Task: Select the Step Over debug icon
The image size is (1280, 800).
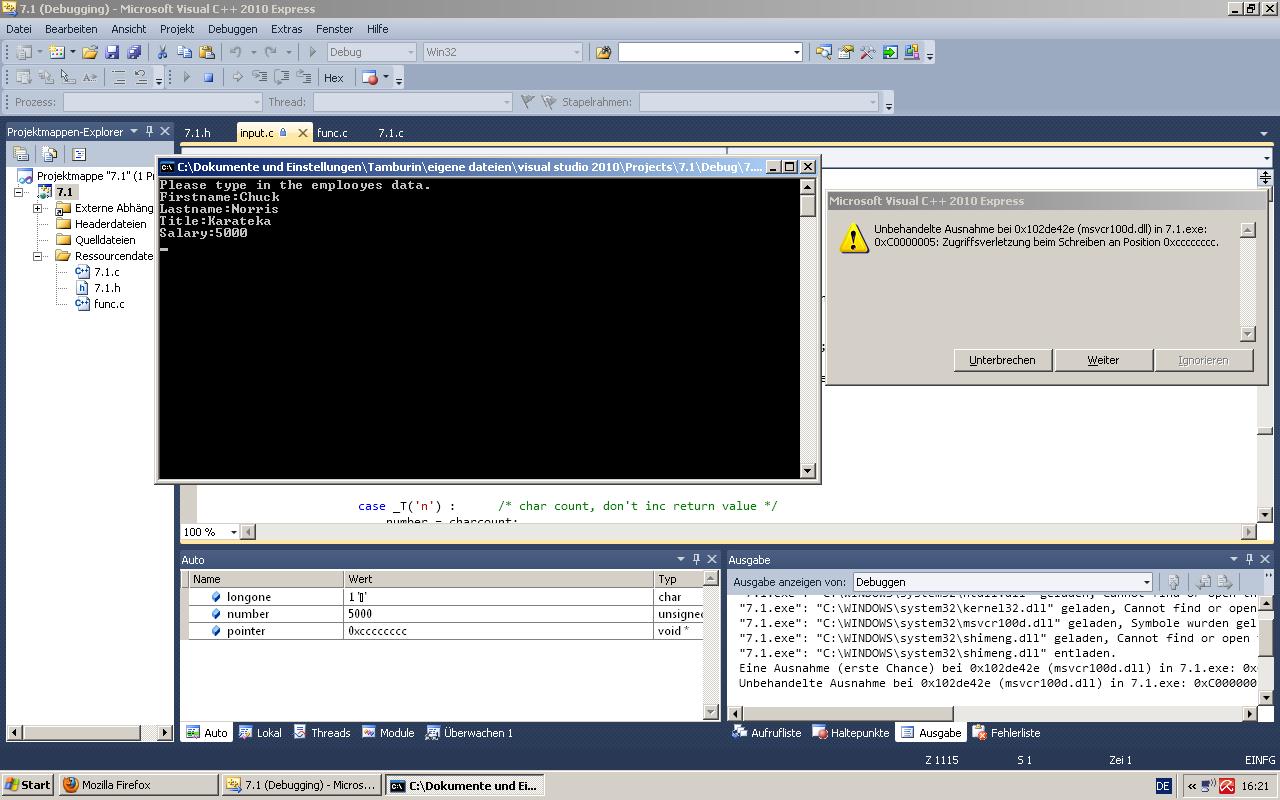Action: pos(284,77)
